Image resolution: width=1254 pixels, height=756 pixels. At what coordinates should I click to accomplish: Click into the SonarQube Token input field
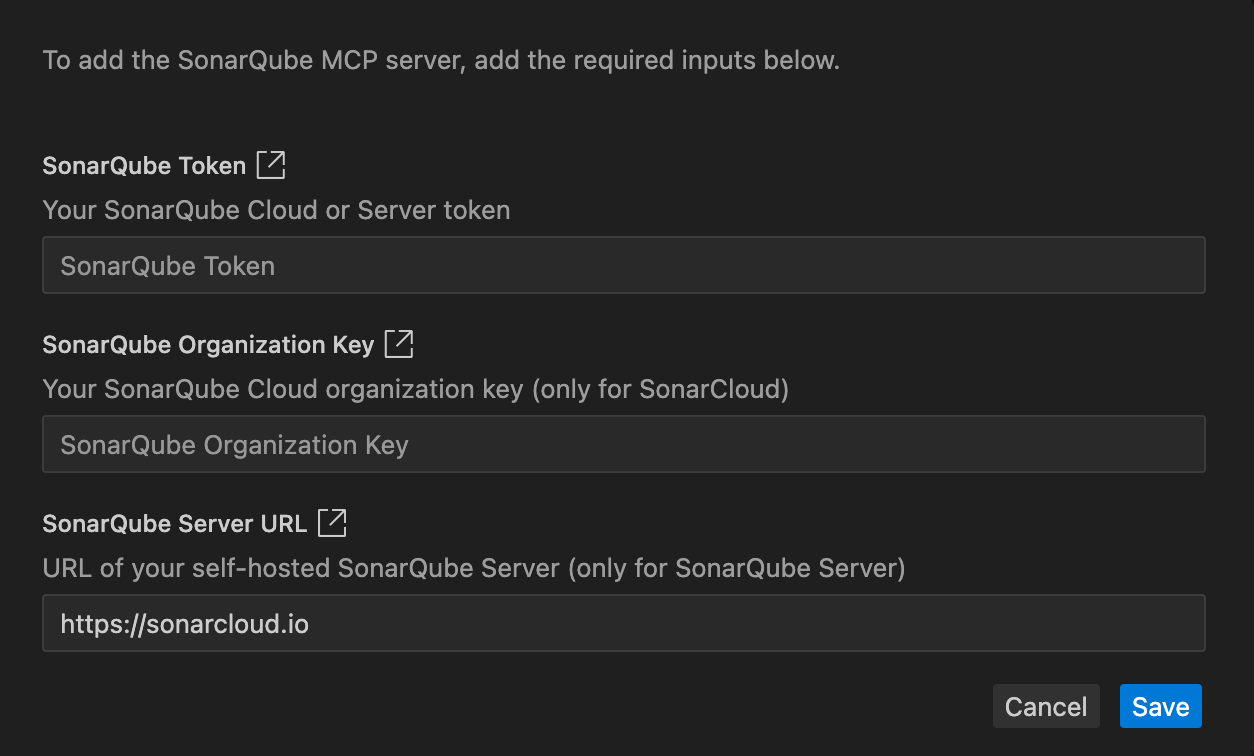click(x=623, y=266)
